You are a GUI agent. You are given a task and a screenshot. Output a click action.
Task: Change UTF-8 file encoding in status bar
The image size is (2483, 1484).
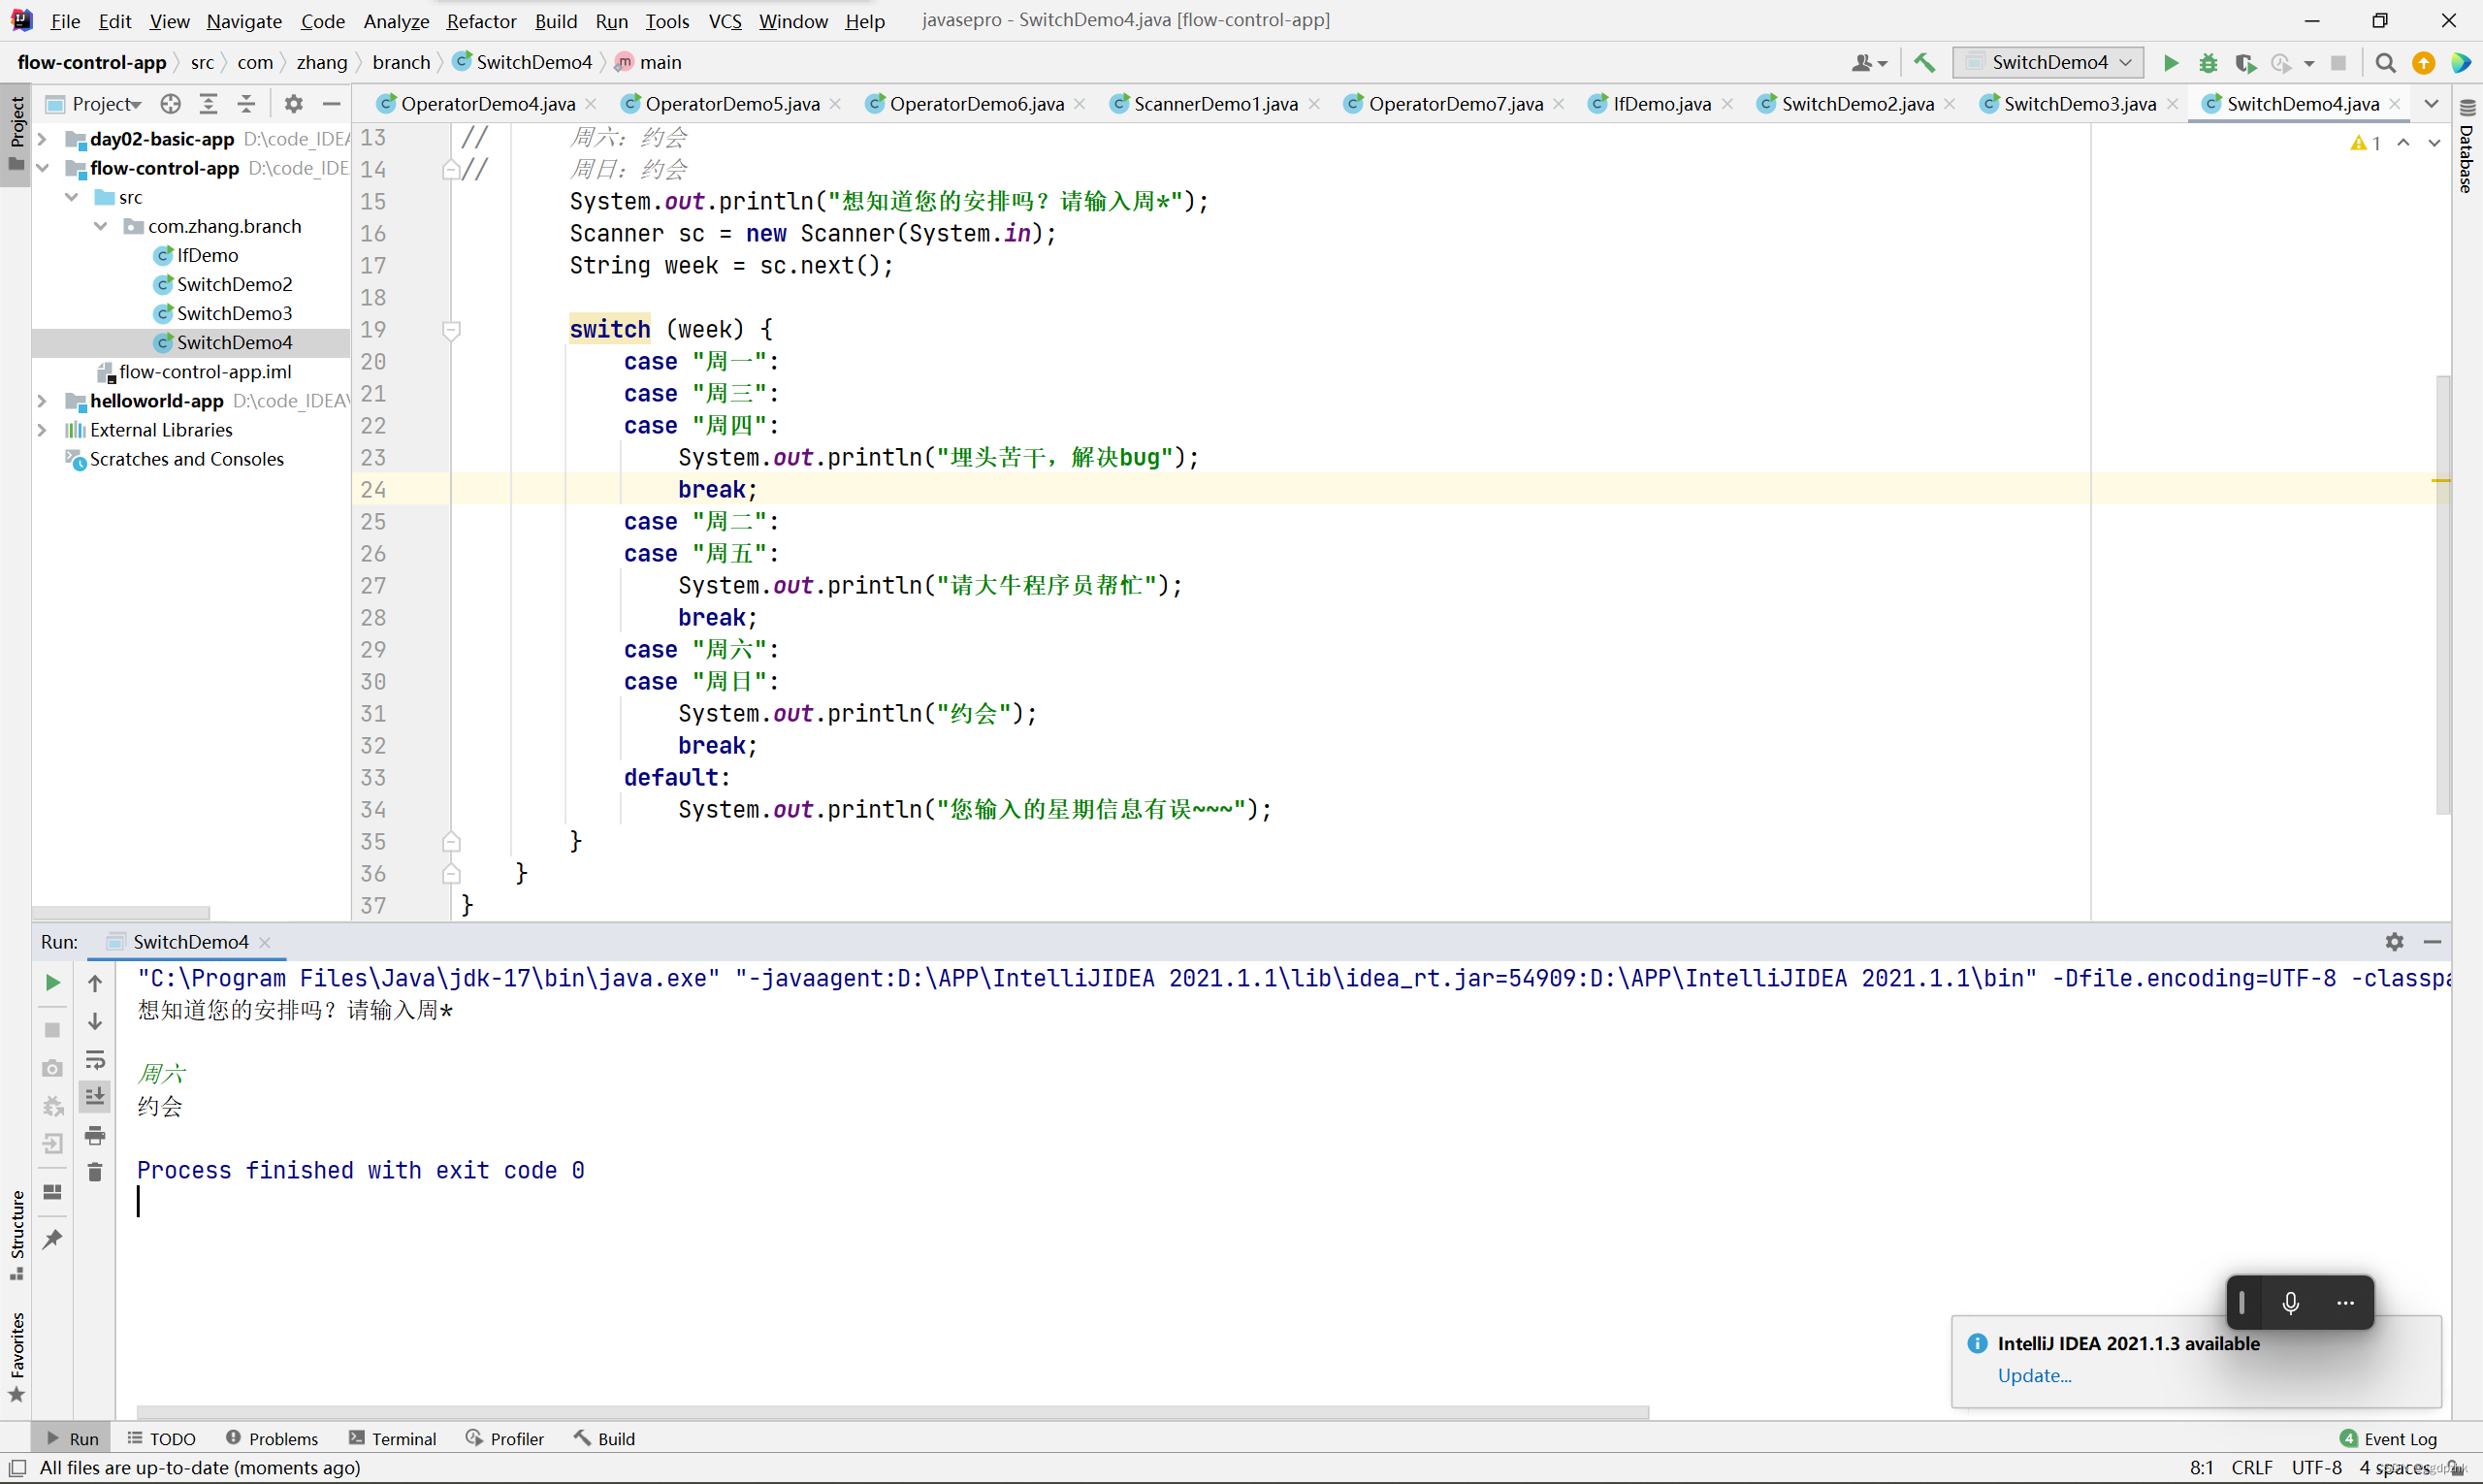click(x=2316, y=1467)
